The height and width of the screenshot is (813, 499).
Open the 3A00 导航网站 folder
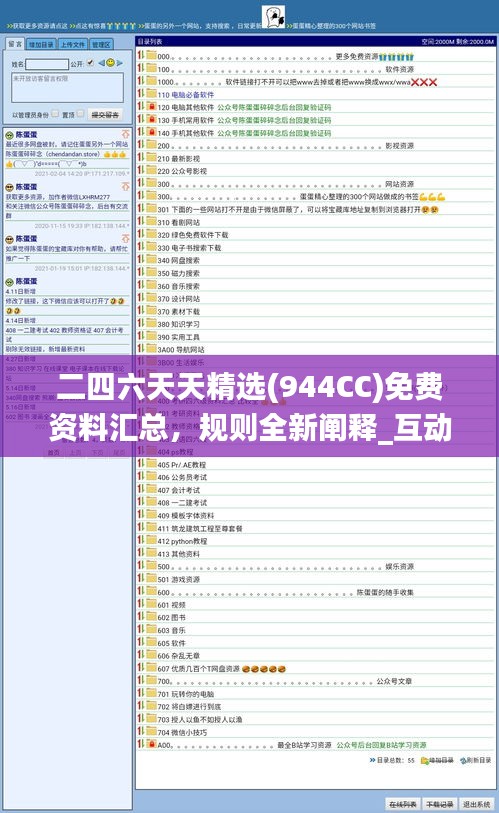[181, 349]
